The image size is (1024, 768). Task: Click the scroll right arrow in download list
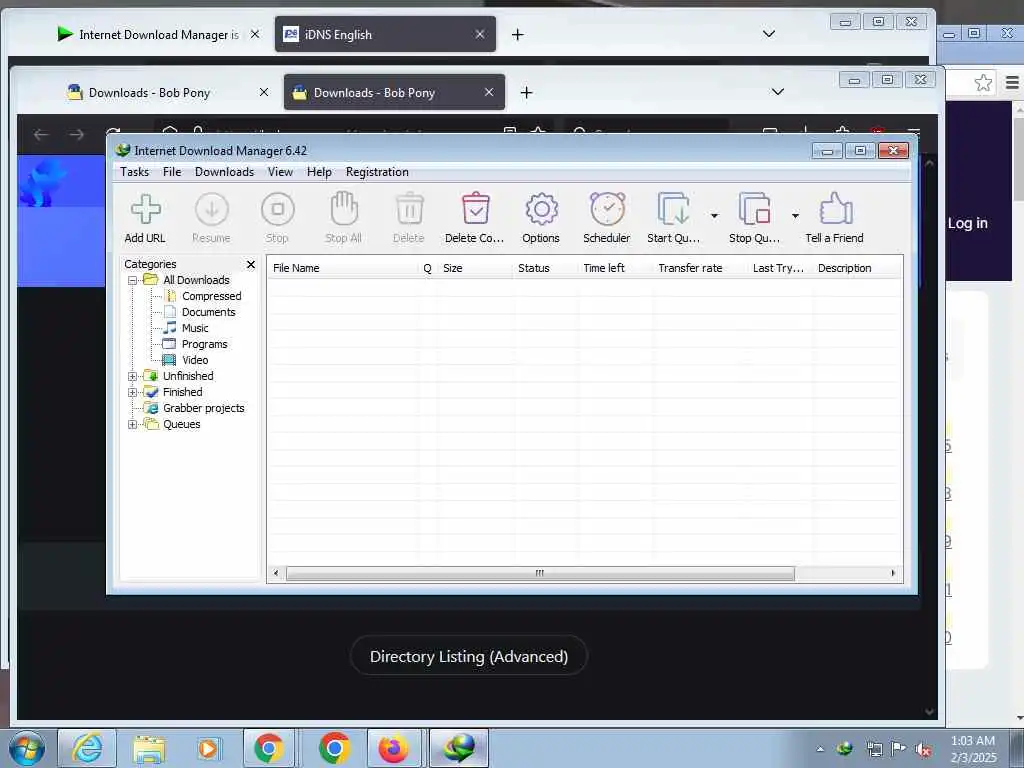[x=893, y=573]
